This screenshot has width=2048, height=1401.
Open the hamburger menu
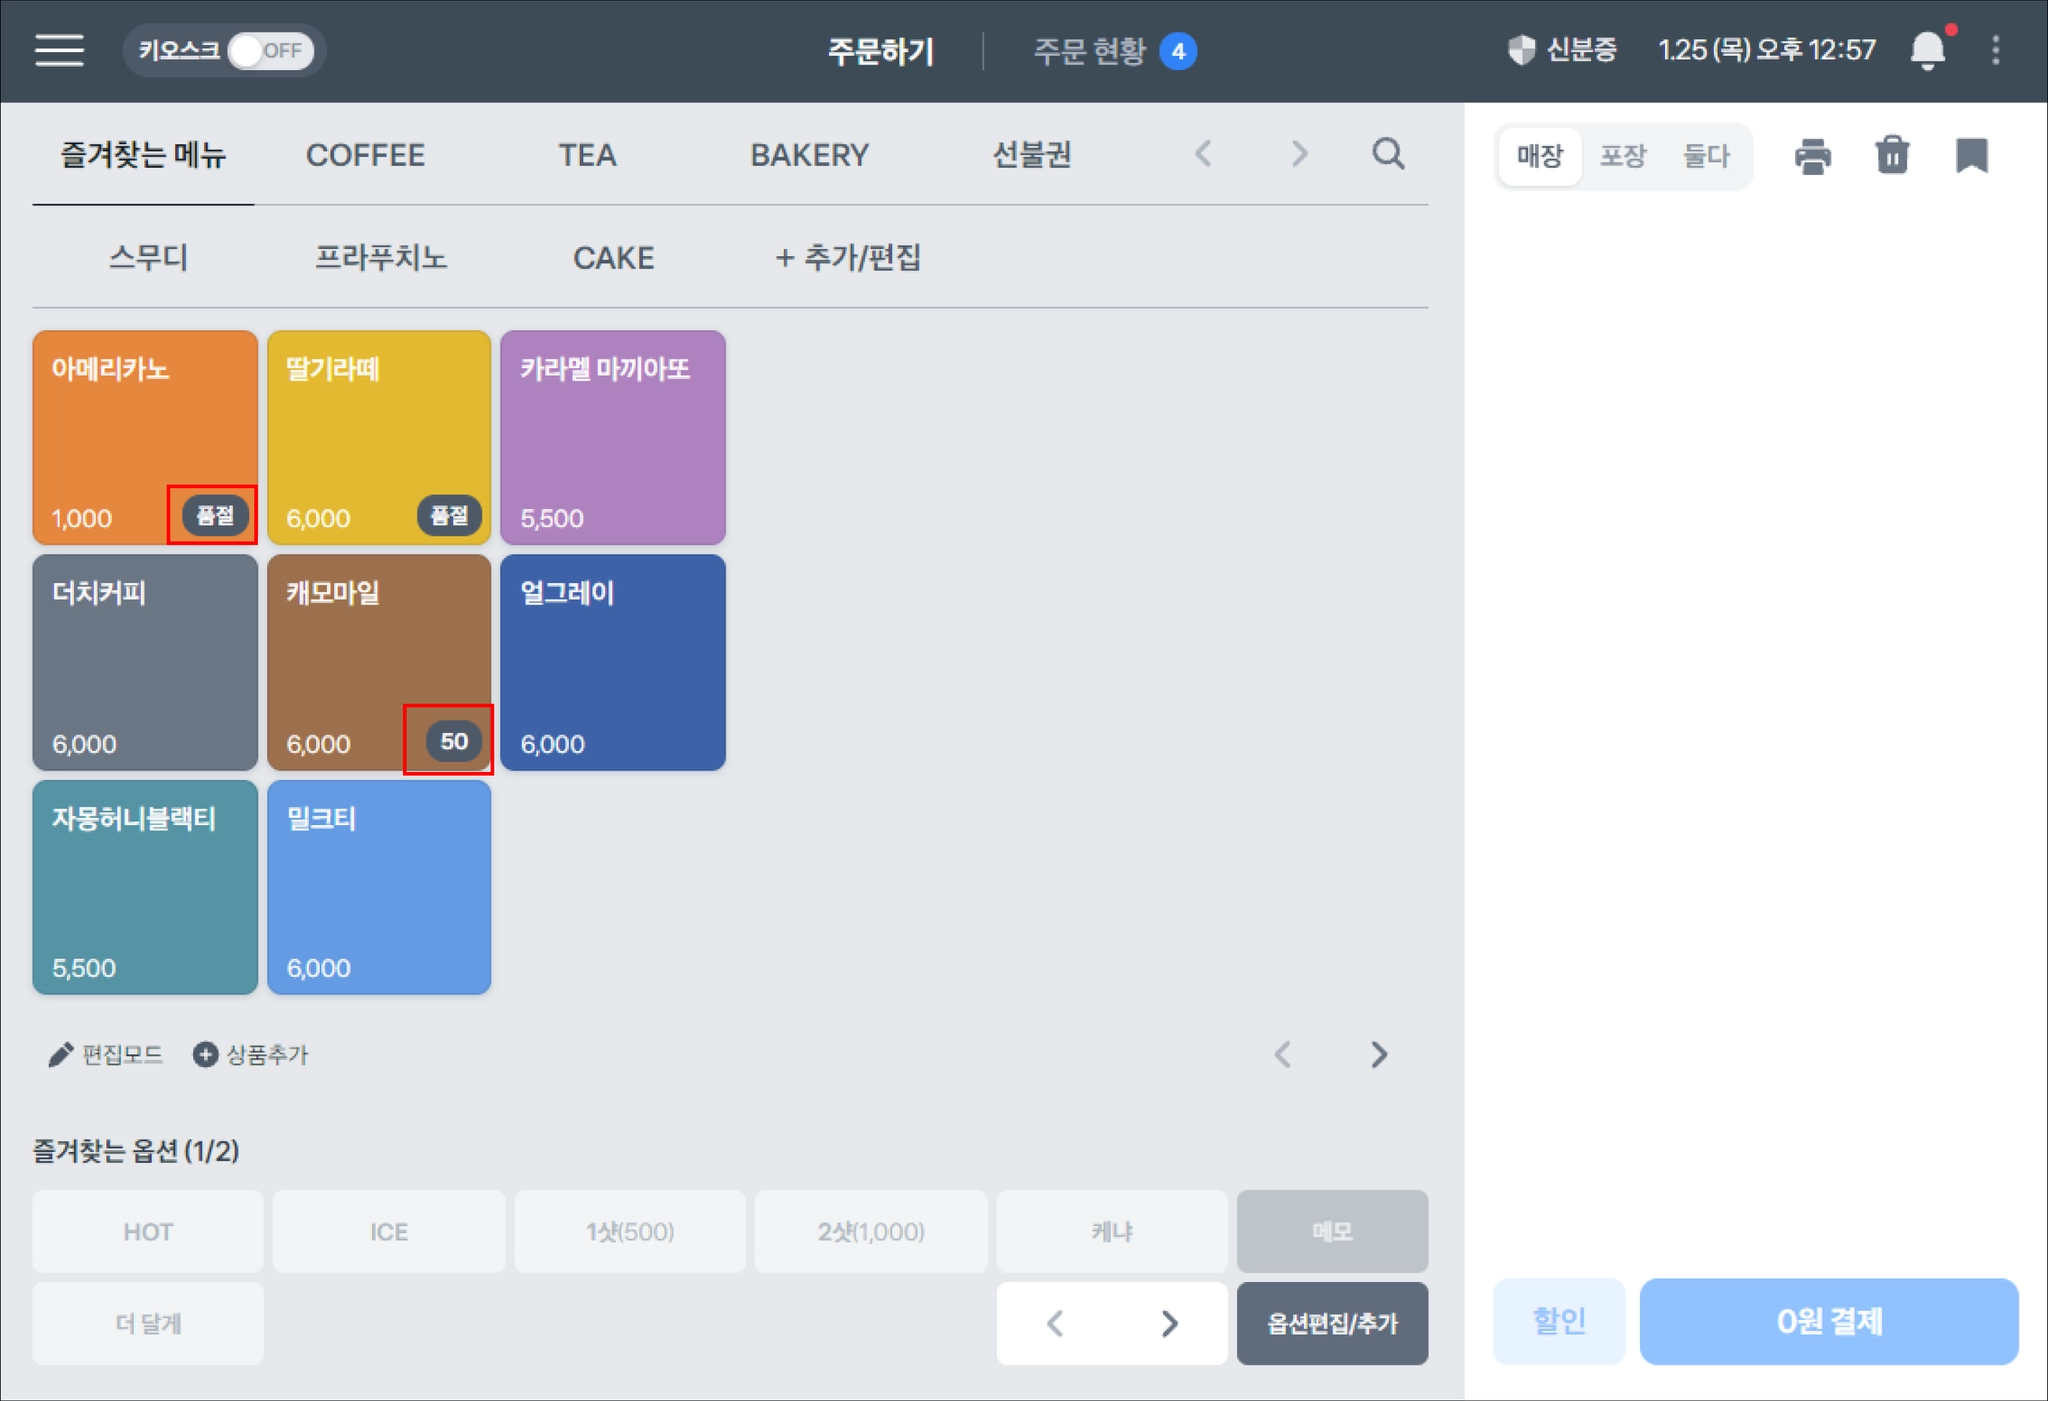point(59,50)
